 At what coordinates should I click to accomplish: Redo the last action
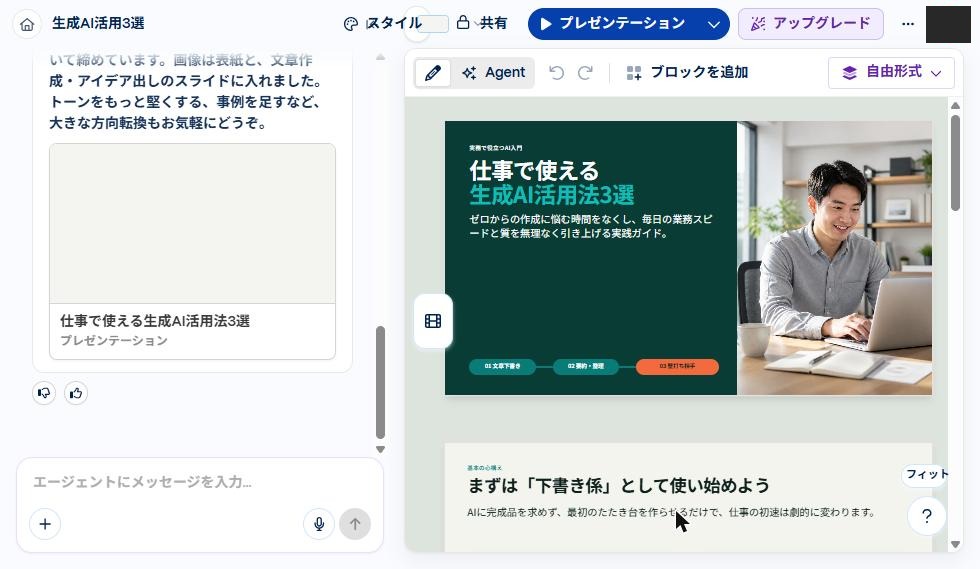point(585,73)
